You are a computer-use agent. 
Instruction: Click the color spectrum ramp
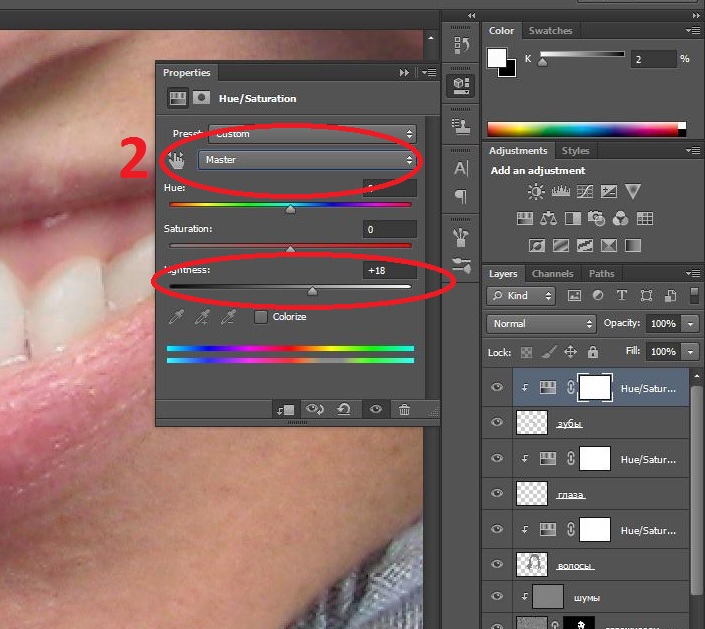tap(587, 129)
